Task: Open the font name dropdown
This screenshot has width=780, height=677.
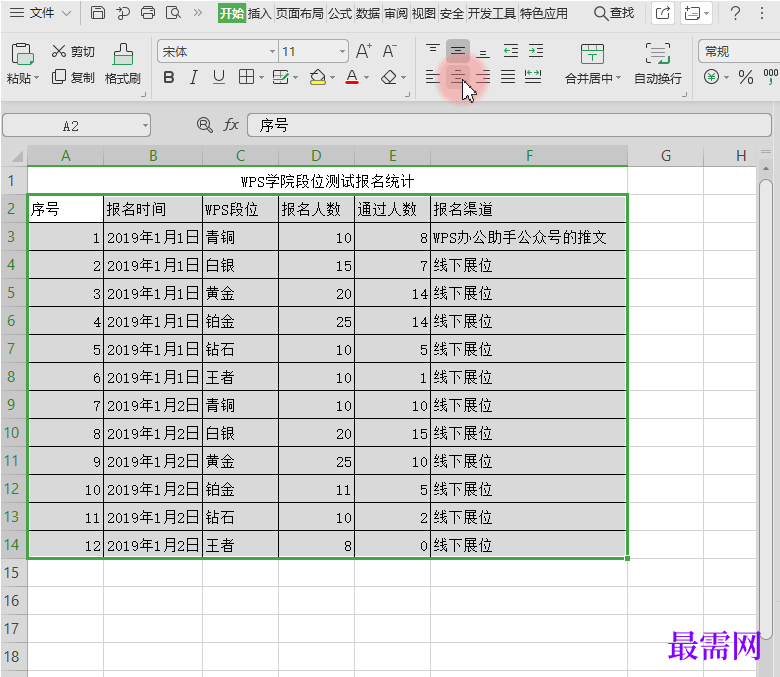Action: coord(272,51)
